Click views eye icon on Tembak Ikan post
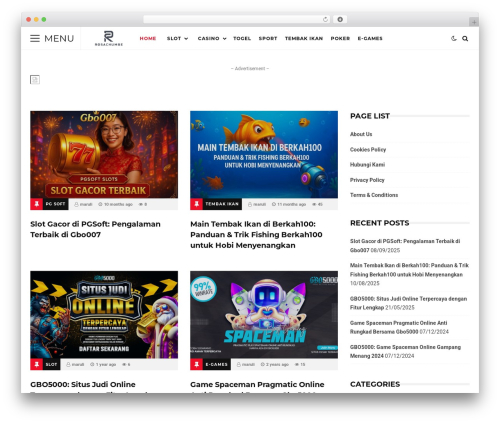This screenshot has height=423, width=500. [314, 204]
